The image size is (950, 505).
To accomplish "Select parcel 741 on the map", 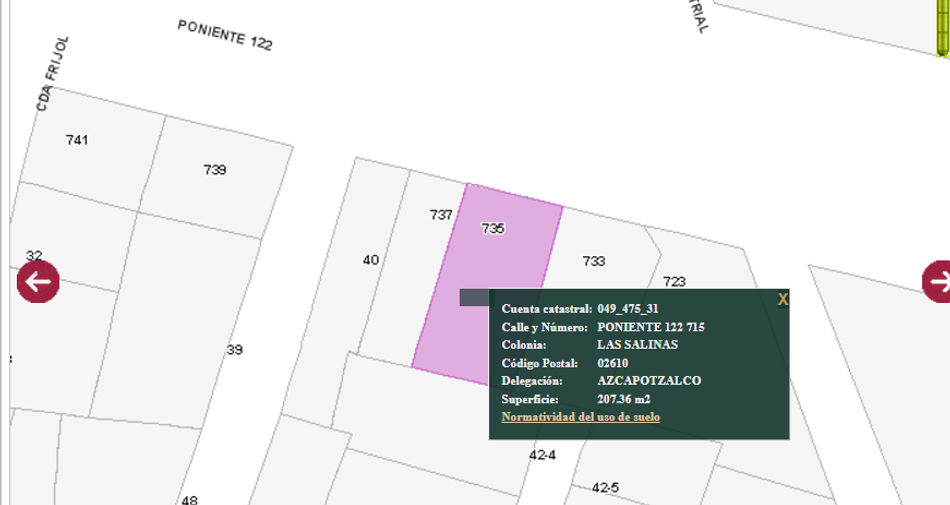I will coord(77,140).
